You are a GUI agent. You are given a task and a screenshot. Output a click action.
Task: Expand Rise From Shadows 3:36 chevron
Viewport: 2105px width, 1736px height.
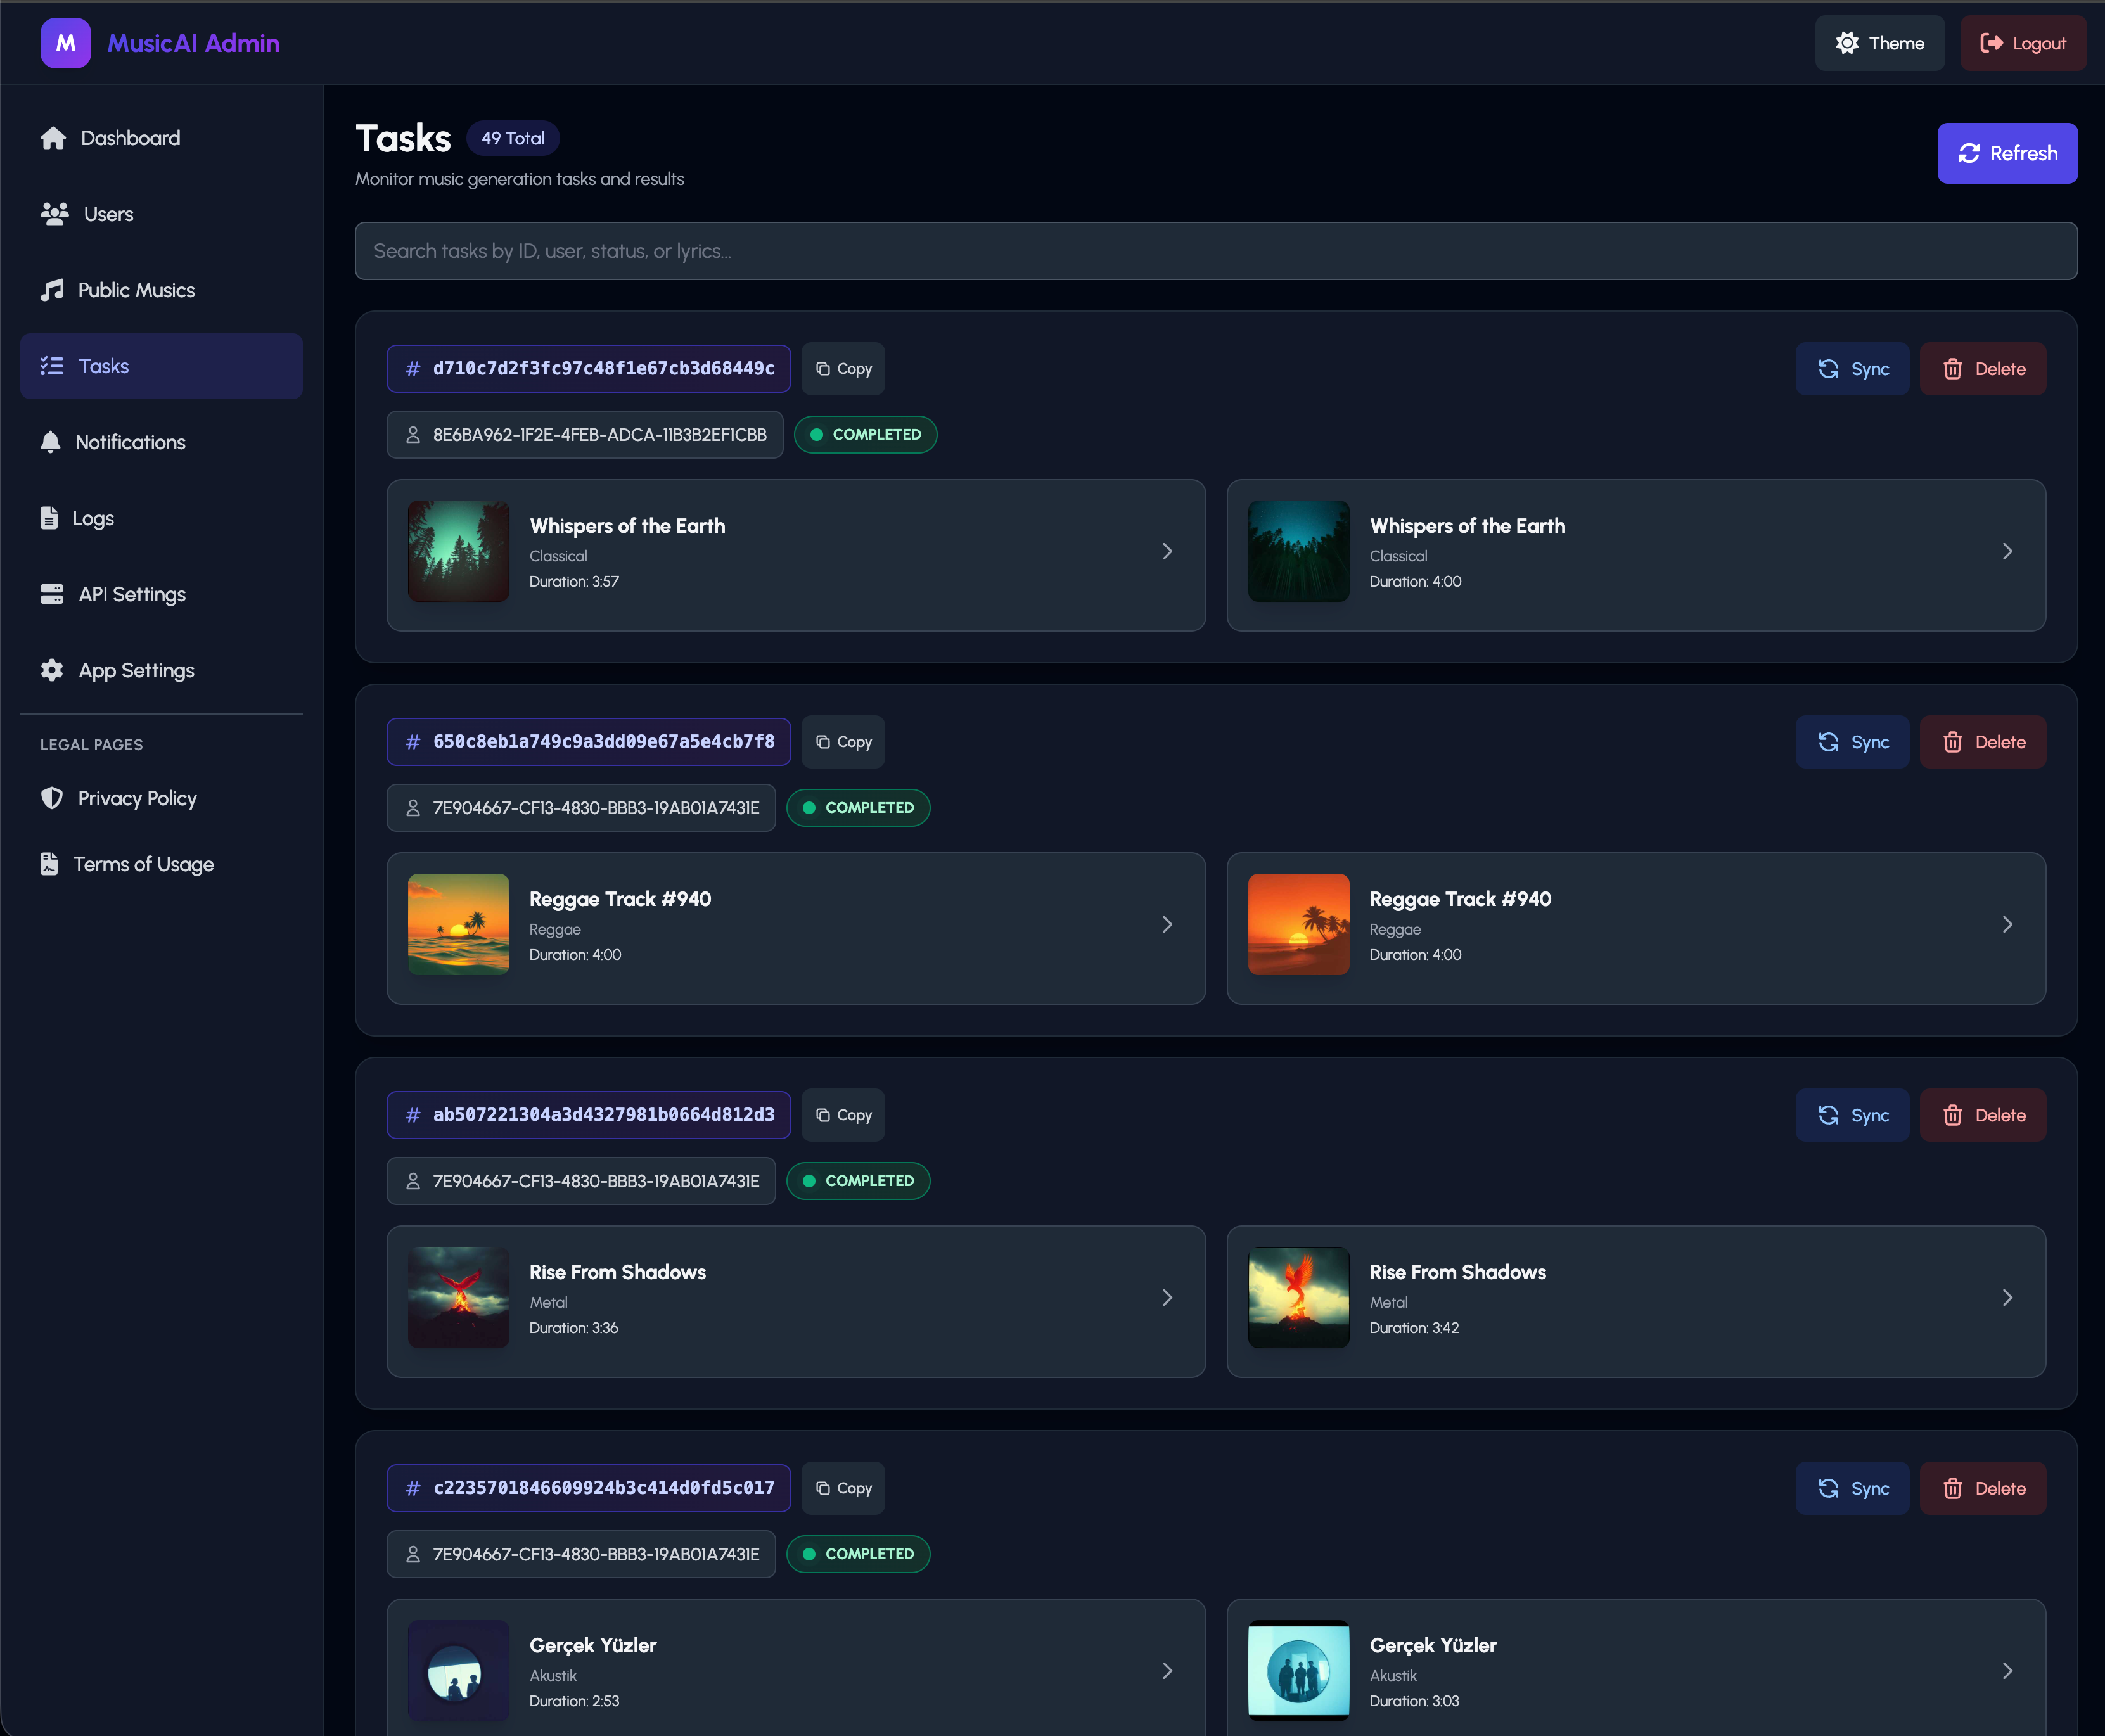pyautogui.click(x=1167, y=1297)
